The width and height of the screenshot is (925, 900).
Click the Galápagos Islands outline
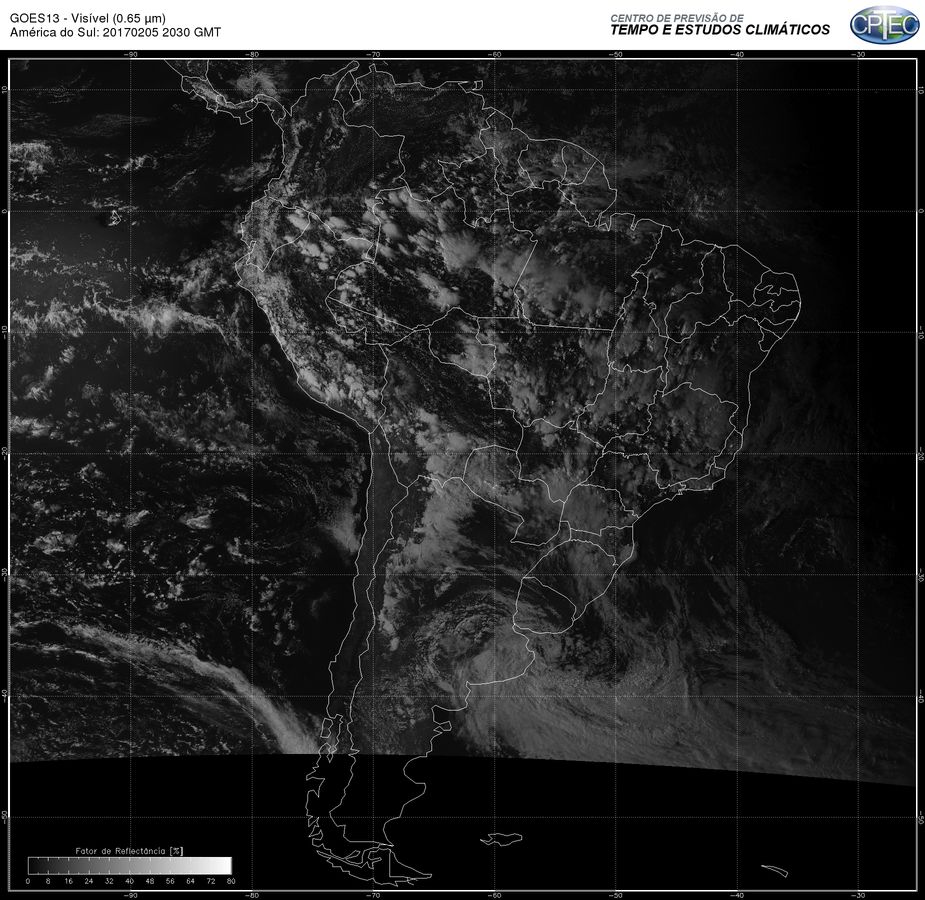coord(113,218)
